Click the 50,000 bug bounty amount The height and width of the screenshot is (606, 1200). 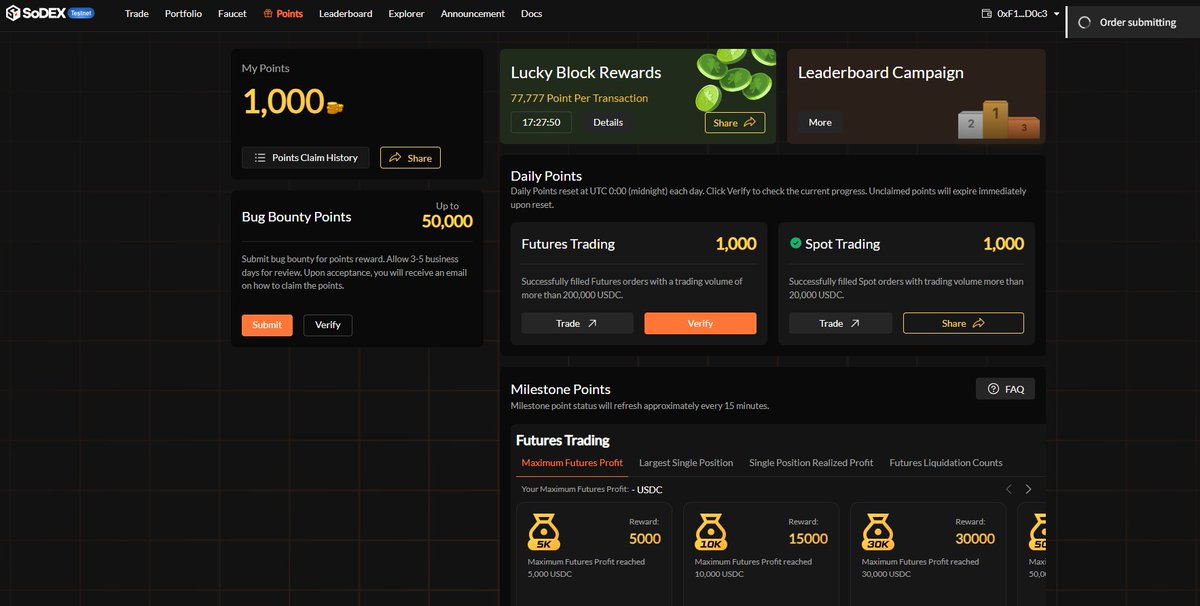447,222
